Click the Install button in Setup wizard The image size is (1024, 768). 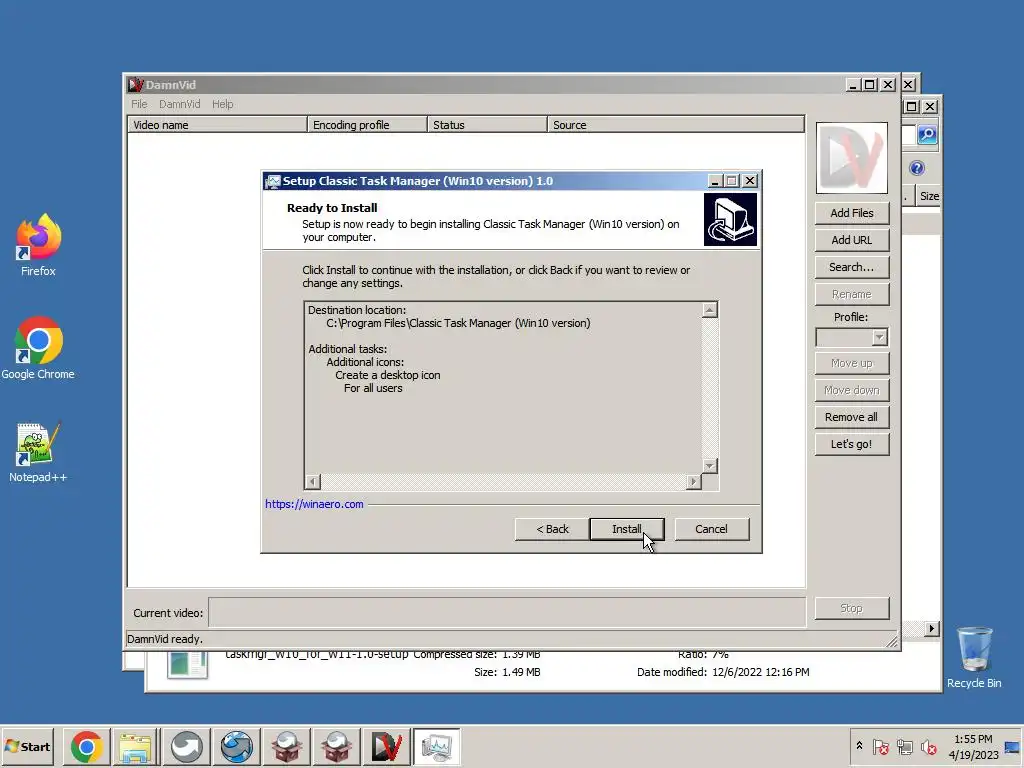[x=626, y=529]
